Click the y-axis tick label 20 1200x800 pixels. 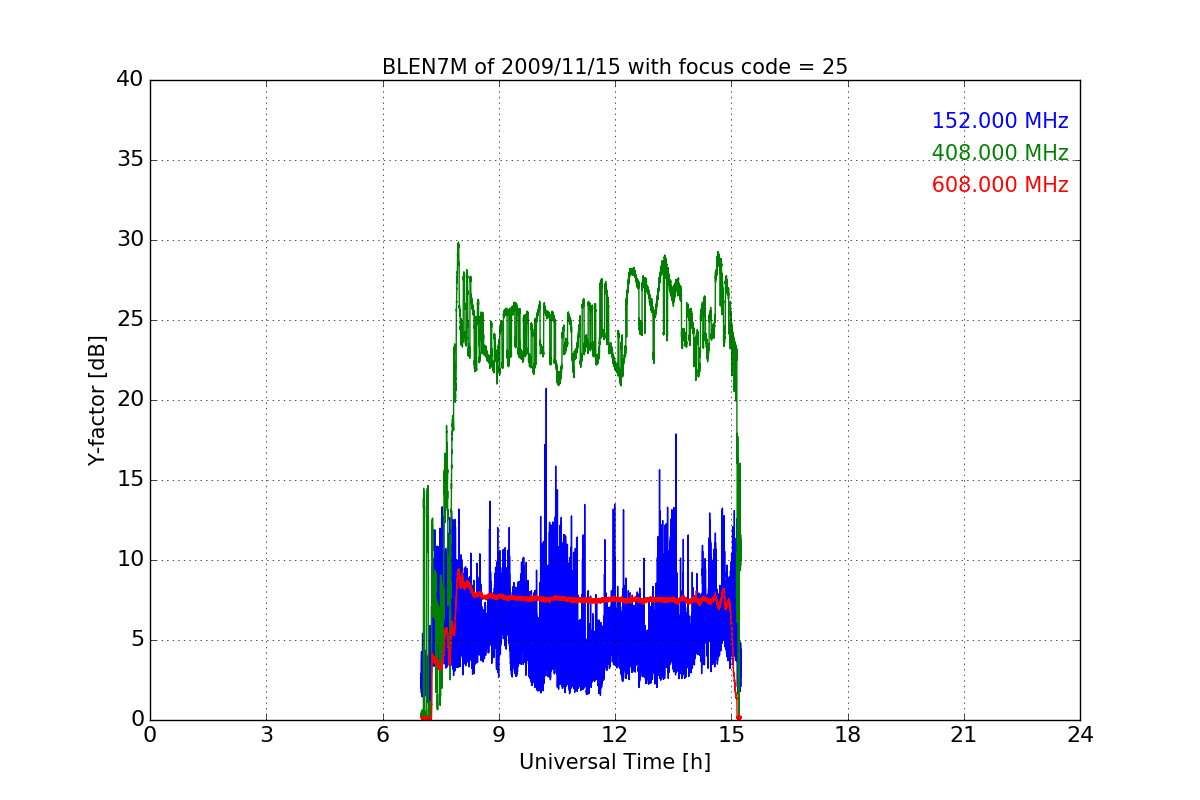[131, 400]
